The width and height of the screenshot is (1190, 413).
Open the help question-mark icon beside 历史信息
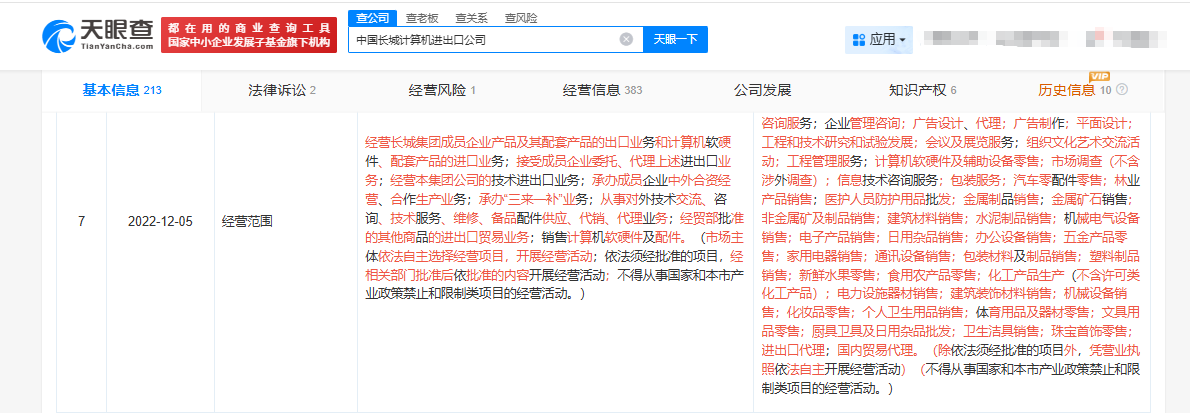(x=1122, y=90)
